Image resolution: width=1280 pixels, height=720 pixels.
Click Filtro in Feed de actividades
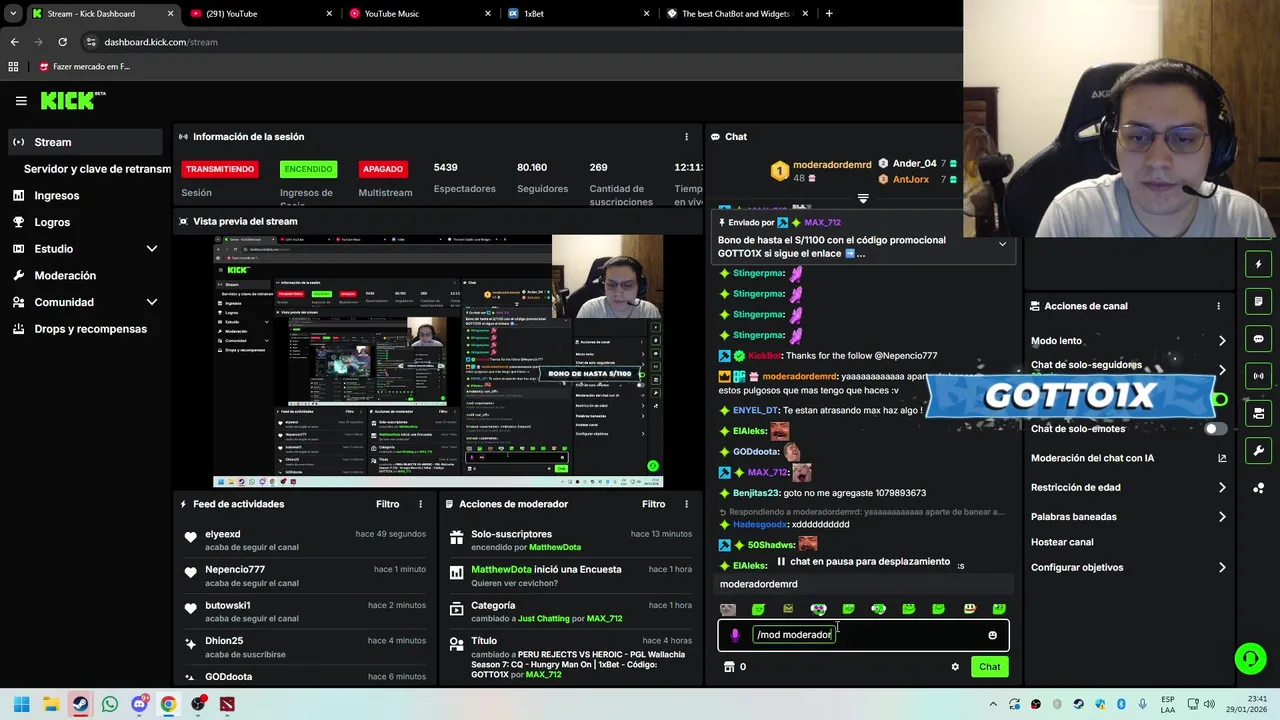pyautogui.click(x=387, y=504)
